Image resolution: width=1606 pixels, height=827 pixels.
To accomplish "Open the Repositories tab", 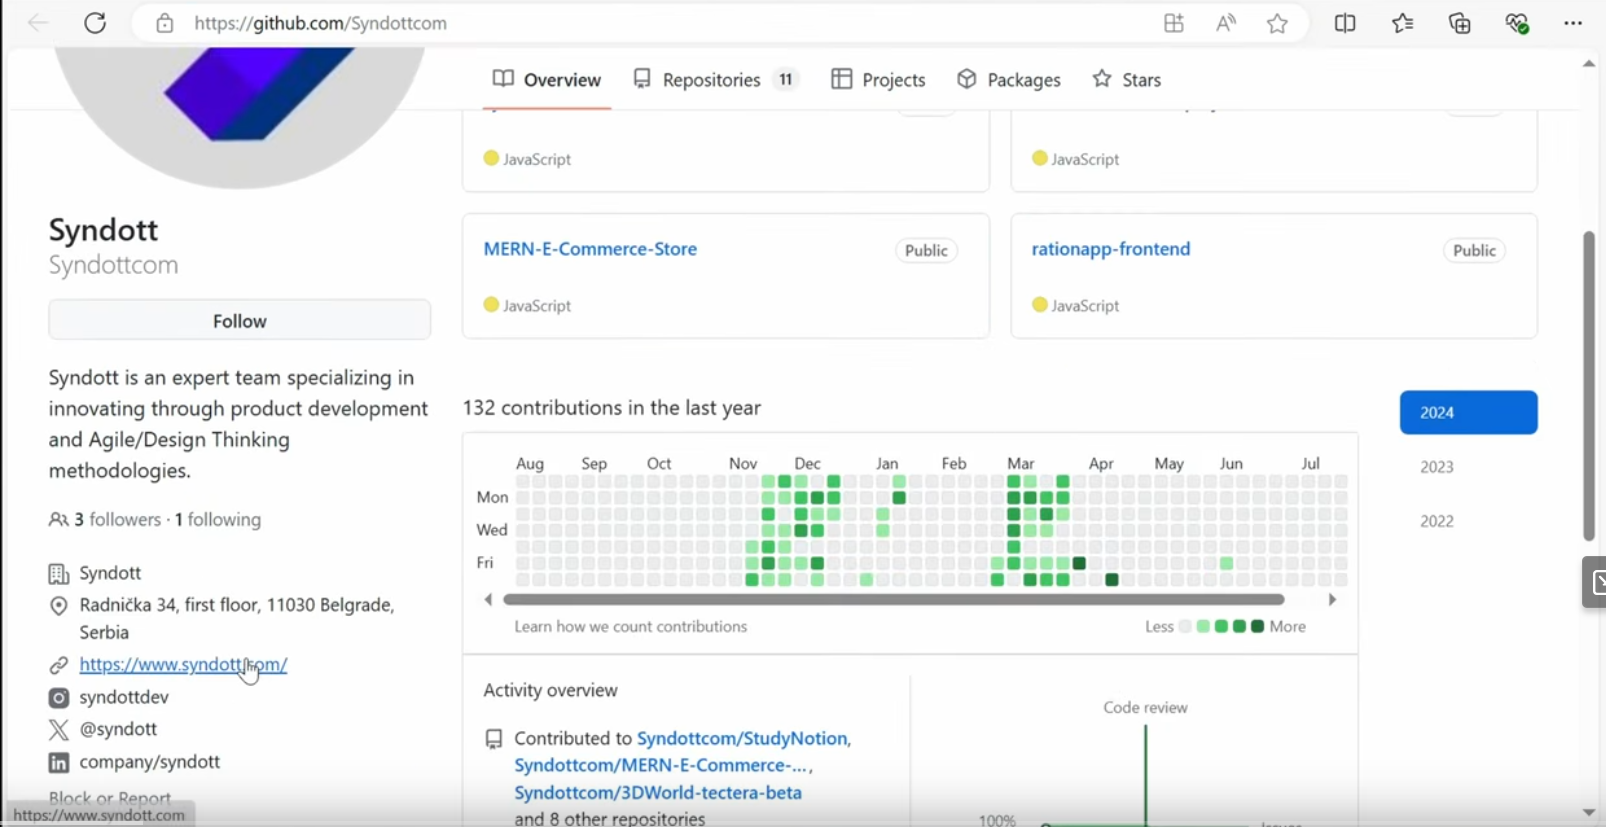I will [716, 80].
